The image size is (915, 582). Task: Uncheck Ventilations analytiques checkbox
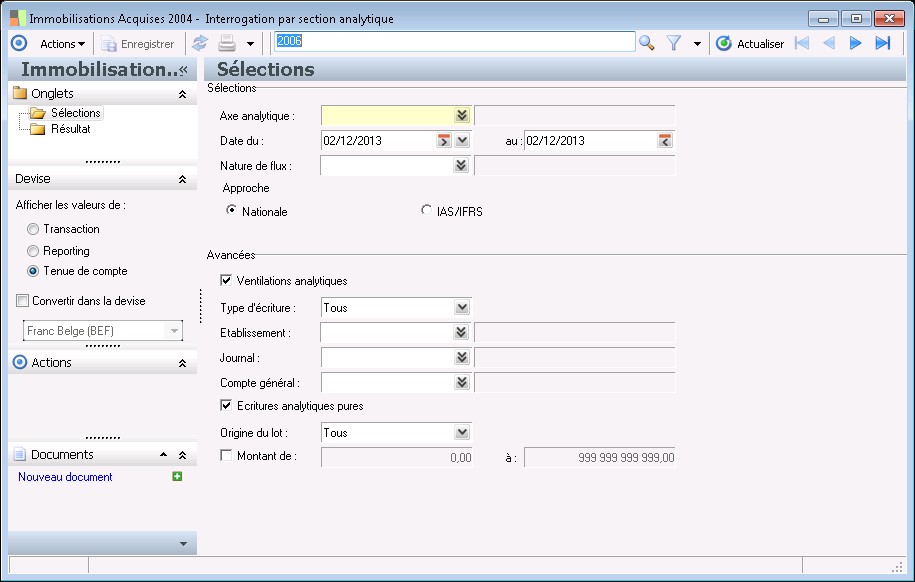pos(226,281)
